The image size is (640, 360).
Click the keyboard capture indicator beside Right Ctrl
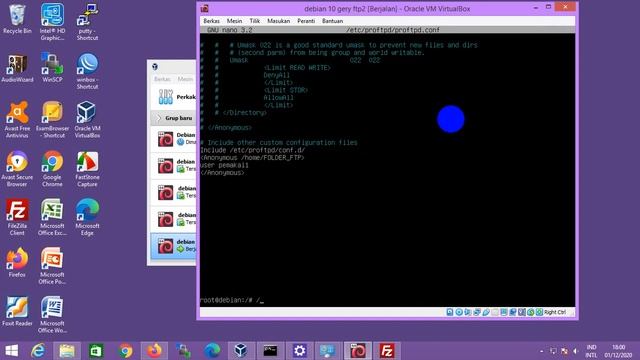[539, 312]
